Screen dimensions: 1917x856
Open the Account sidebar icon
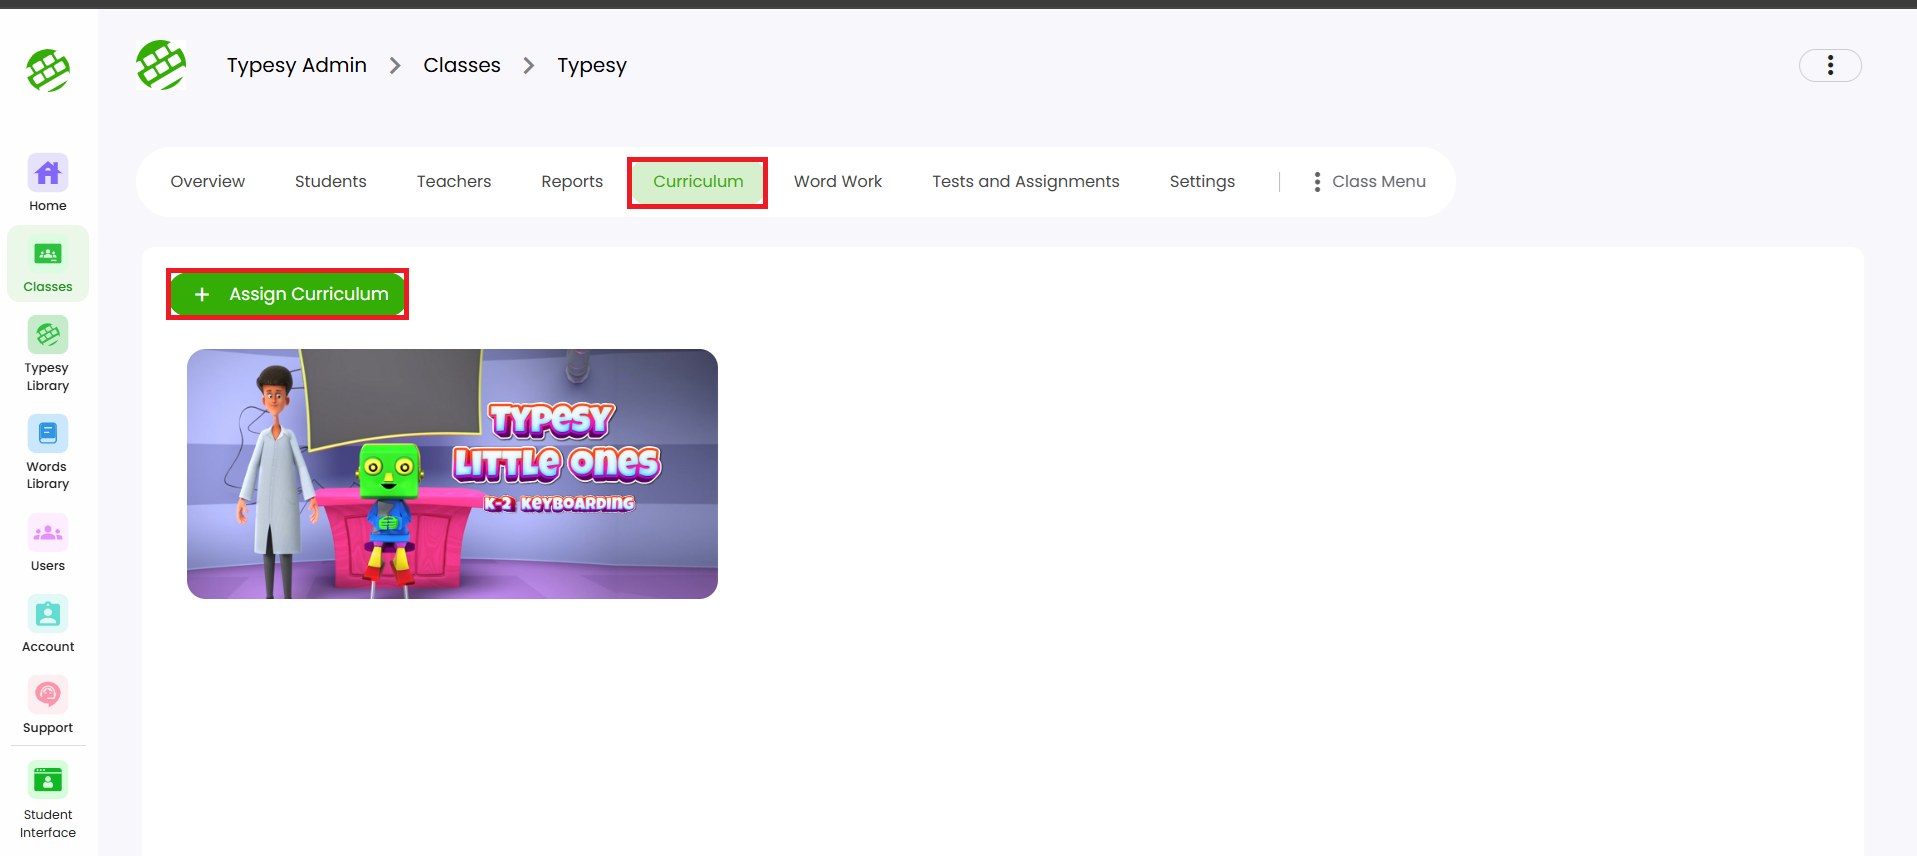point(48,615)
